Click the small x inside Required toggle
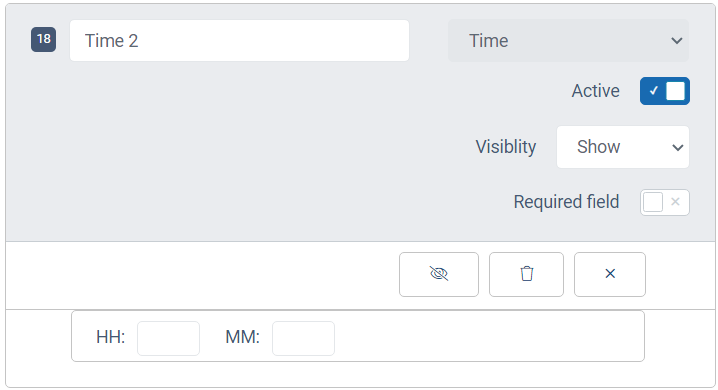This screenshot has width=718, height=390. click(x=675, y=202)
